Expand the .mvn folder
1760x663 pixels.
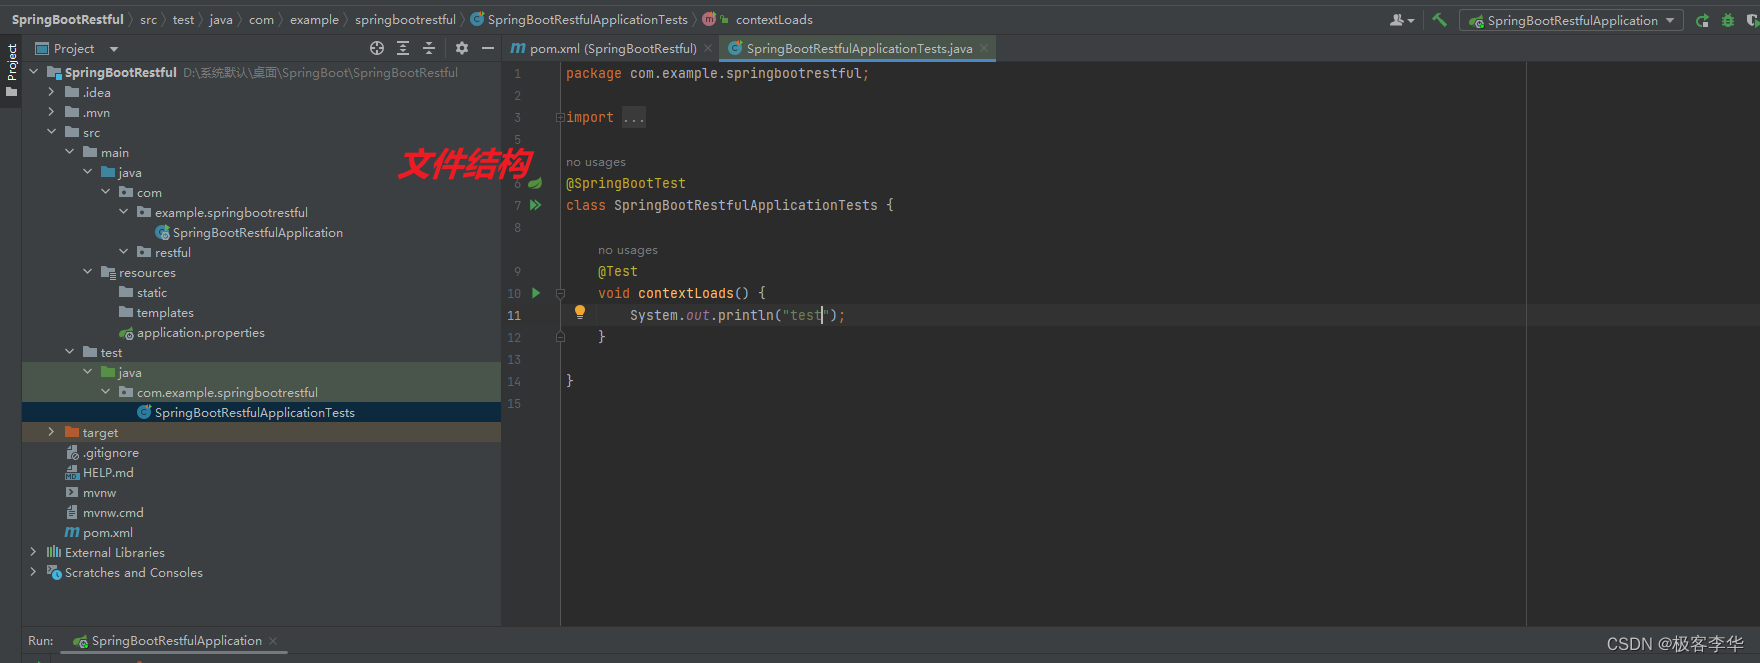(x=51, y=112)
